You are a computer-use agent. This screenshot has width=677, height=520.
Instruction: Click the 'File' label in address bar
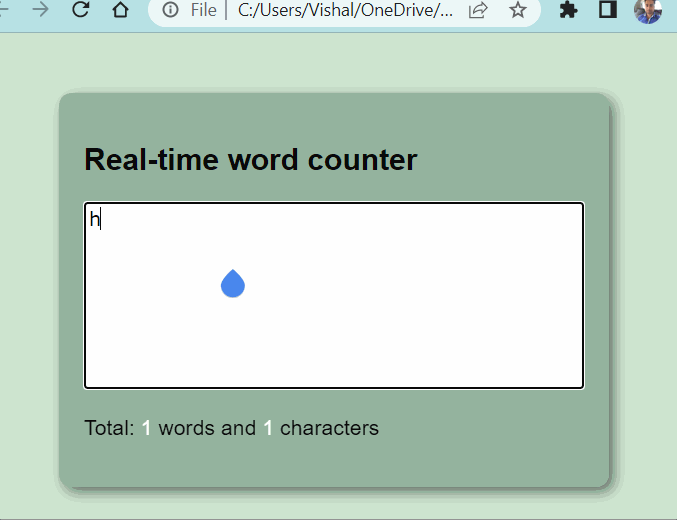[203, 10]
